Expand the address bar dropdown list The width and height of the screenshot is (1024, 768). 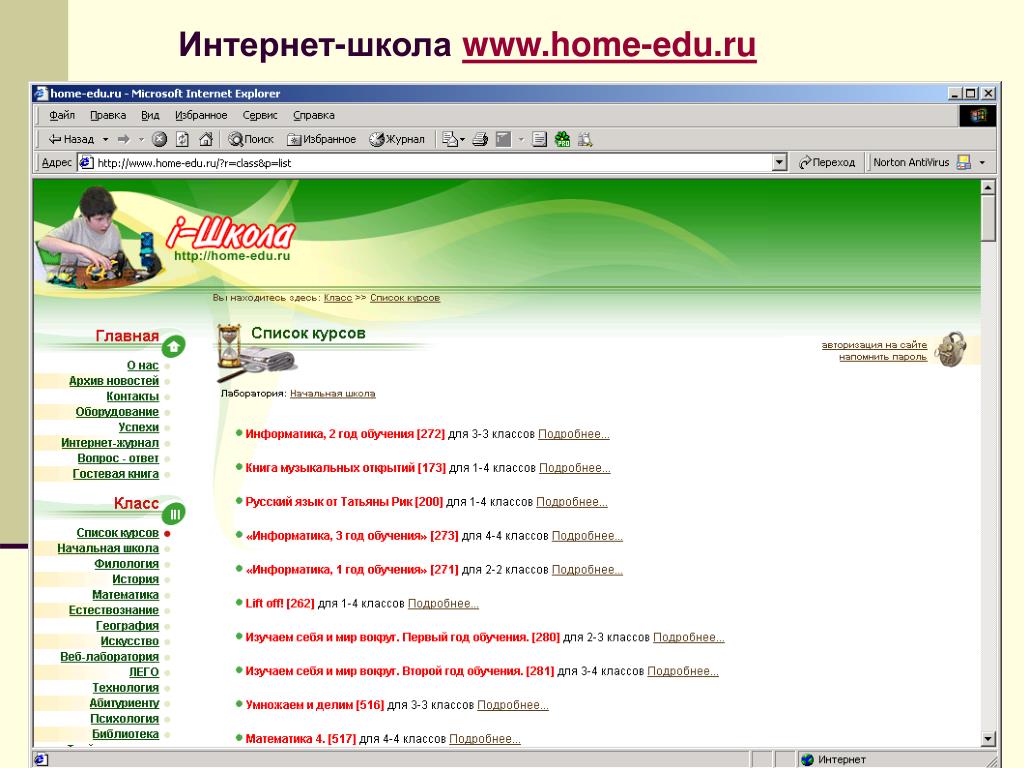tap(779, 163)
